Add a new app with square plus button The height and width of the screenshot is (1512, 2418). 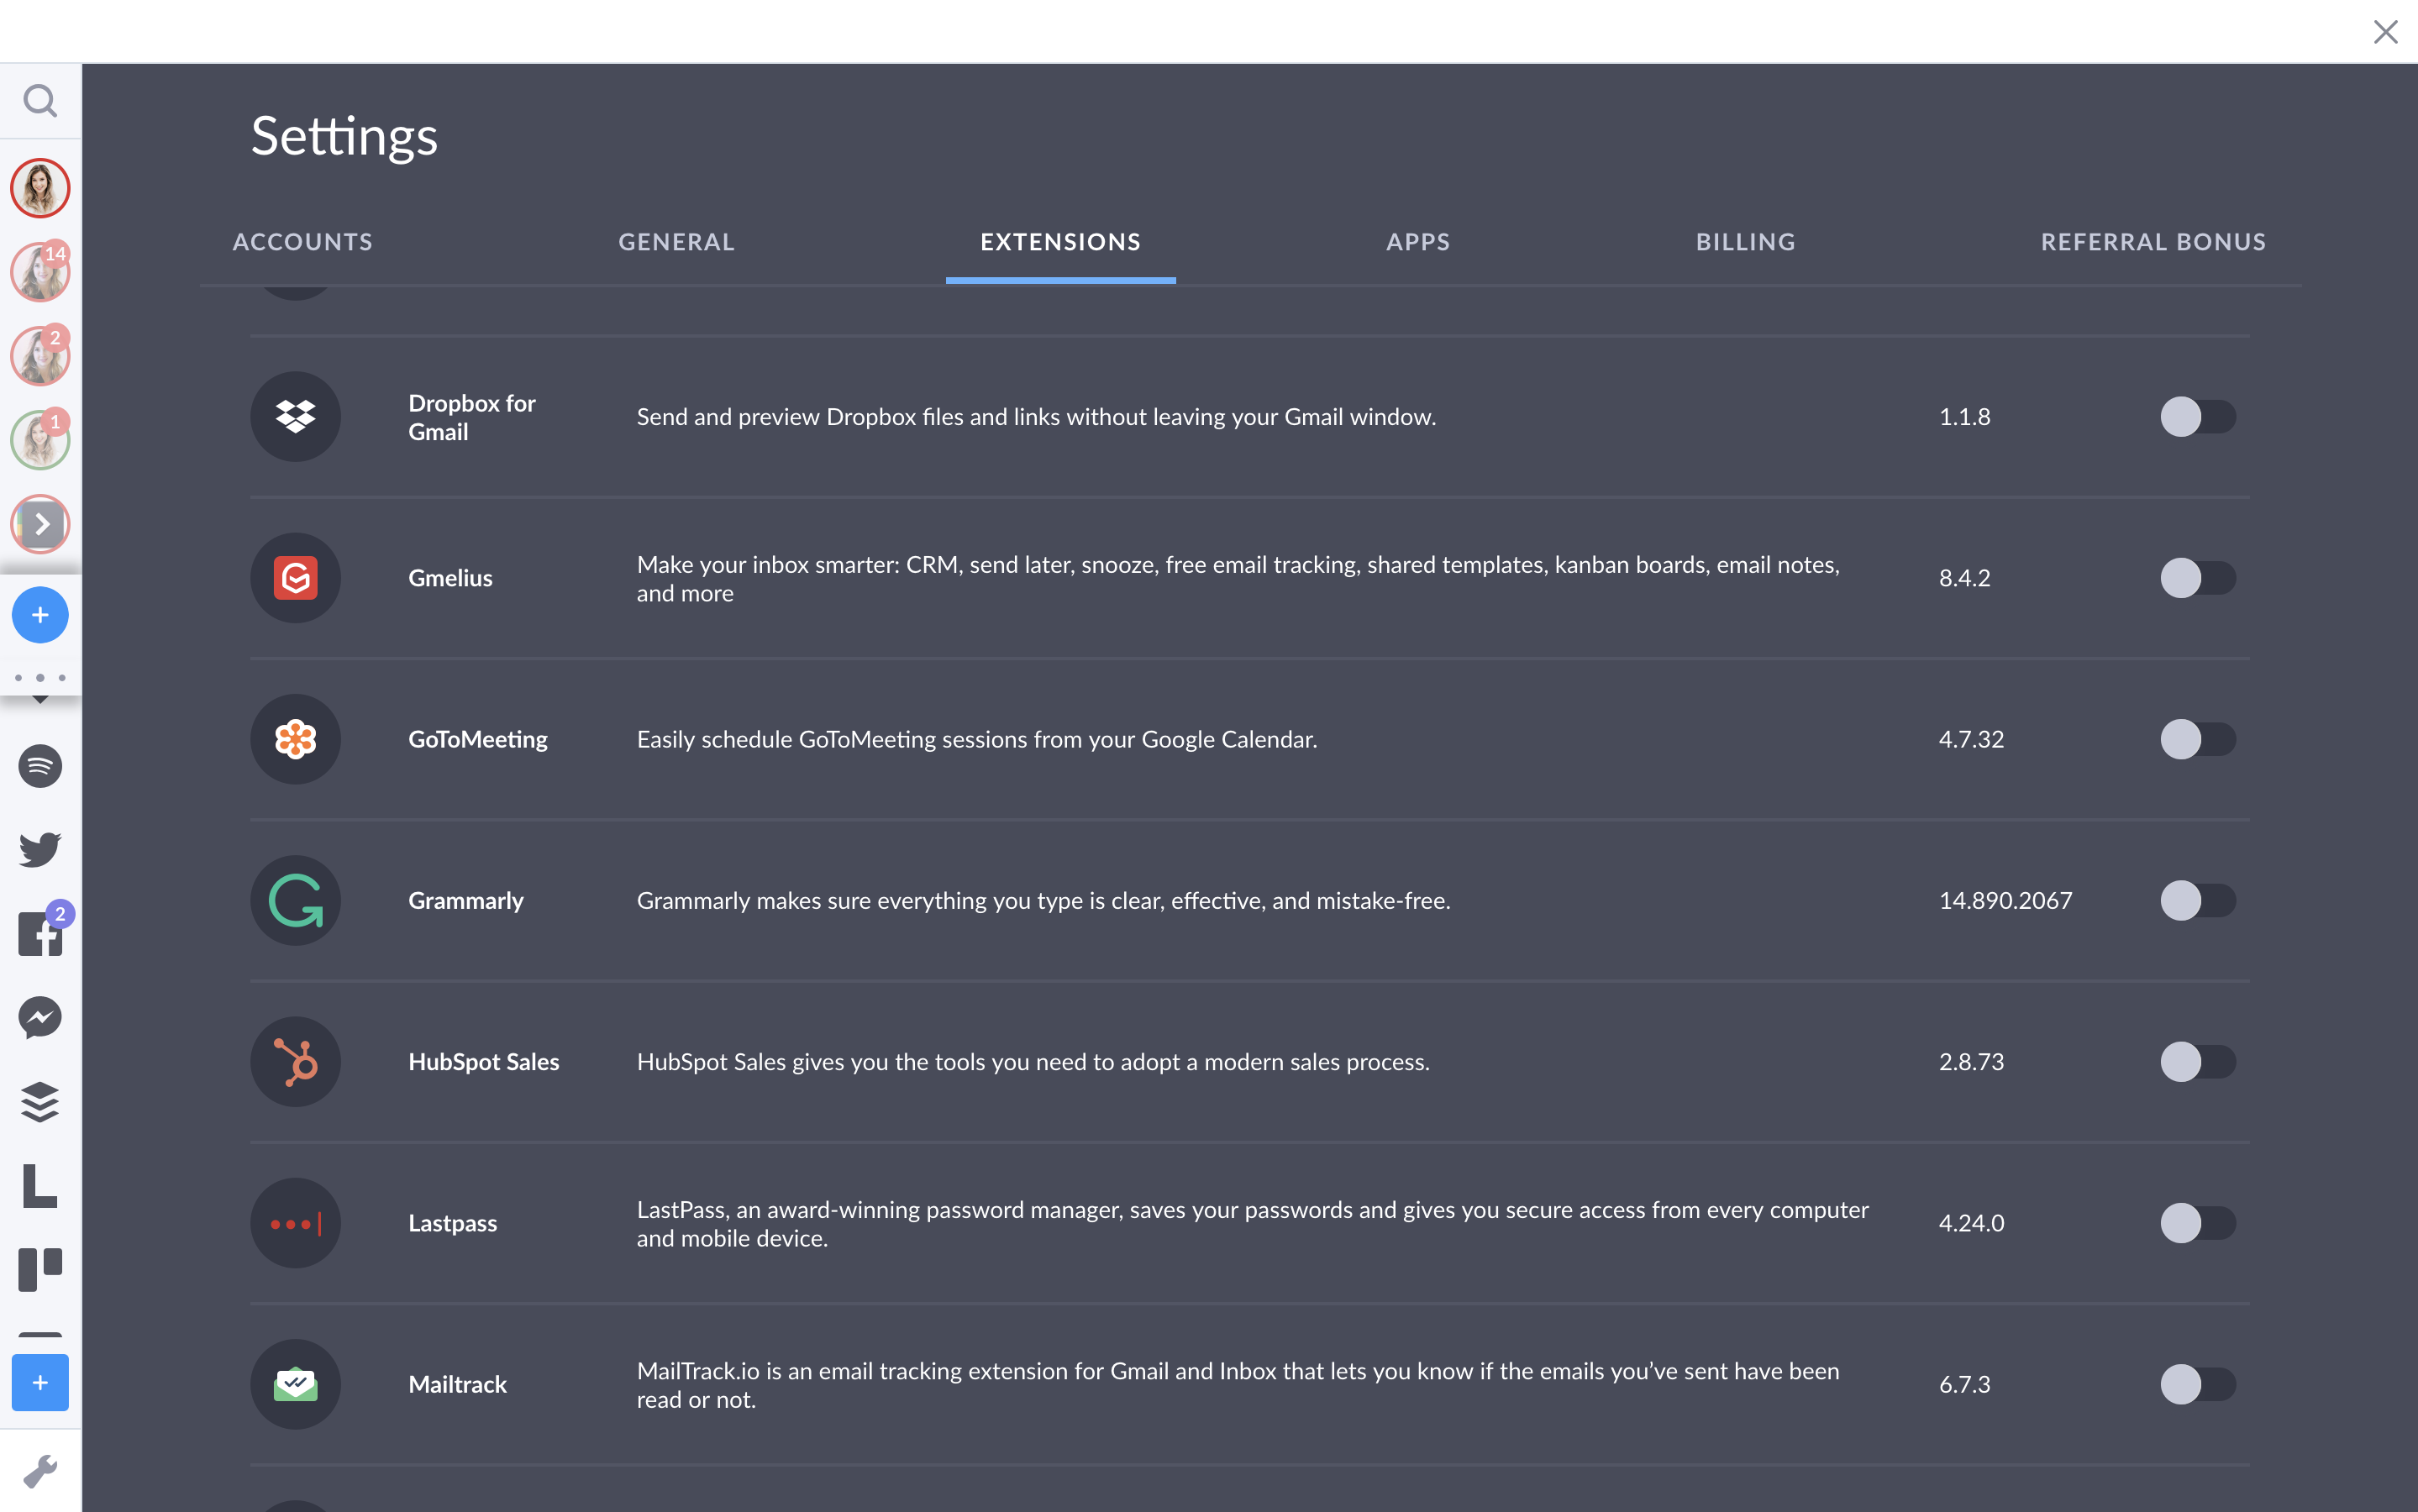[40, 1383]
